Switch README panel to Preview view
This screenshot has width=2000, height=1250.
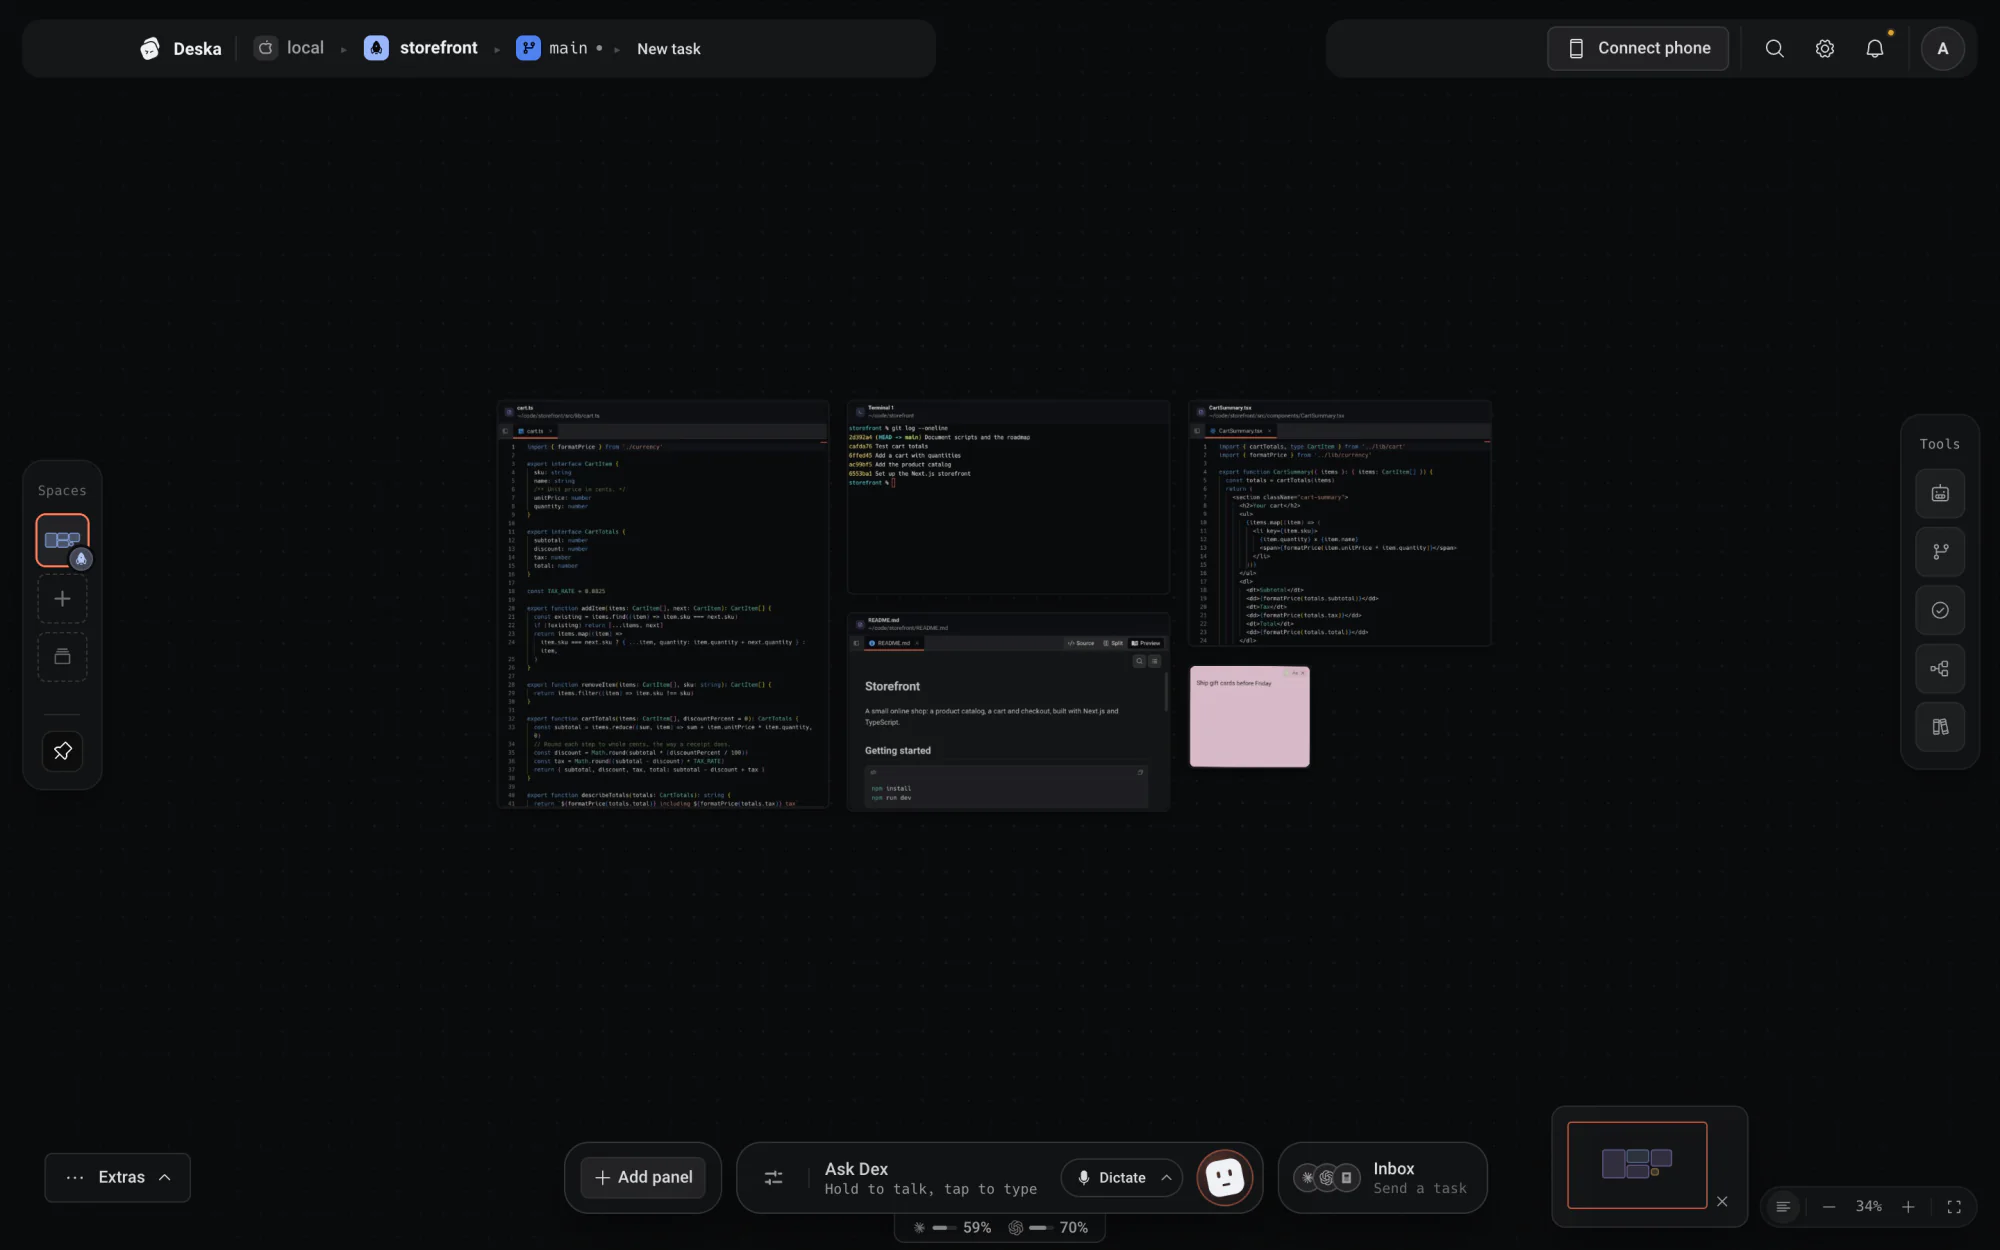click(x=1146, y=643)
